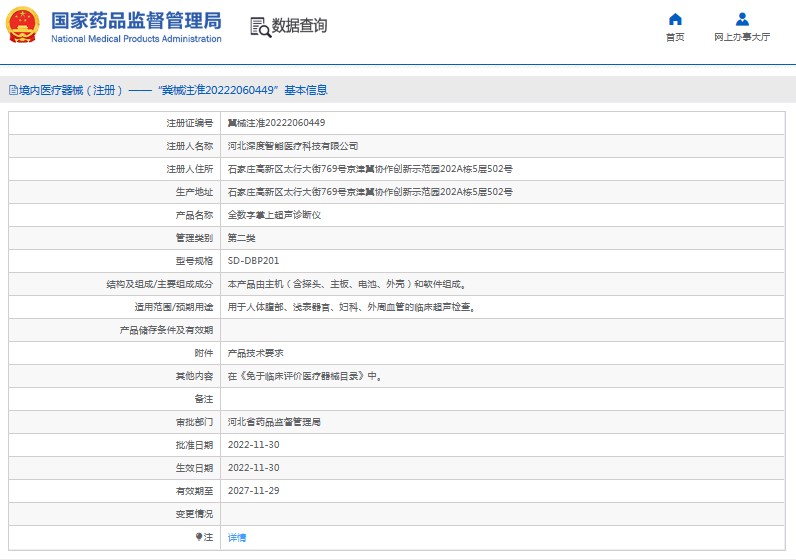
Task: Select 河北深度智能医疗科技有限公司 registrant name
Action: pyautogui.click(x=292, y=146)
